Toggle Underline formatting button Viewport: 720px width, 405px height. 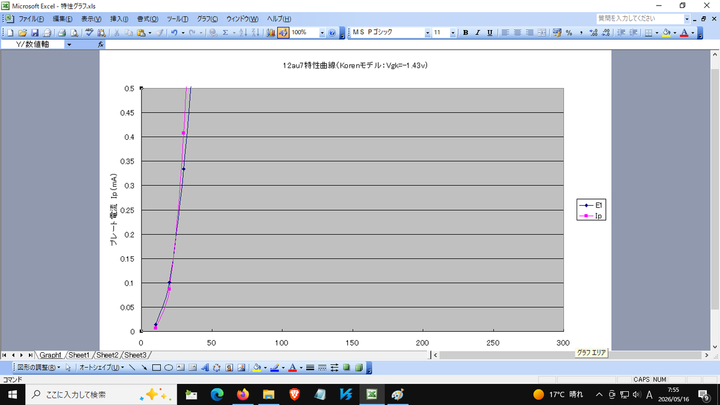pos(490,33)
